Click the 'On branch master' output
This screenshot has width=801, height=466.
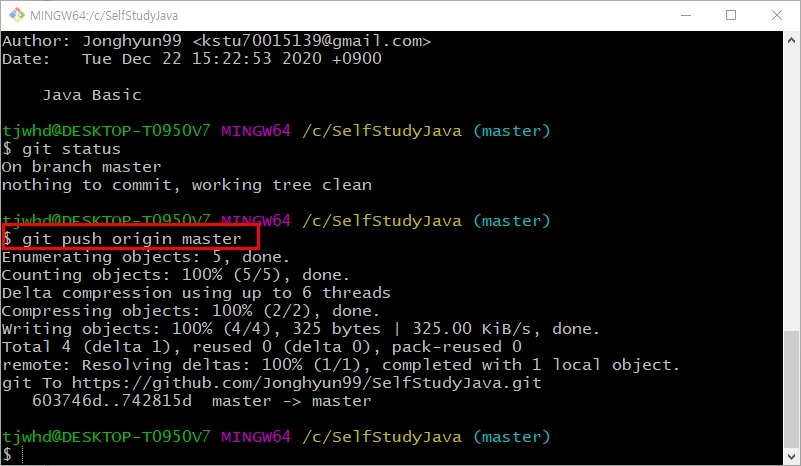point(81,167)
